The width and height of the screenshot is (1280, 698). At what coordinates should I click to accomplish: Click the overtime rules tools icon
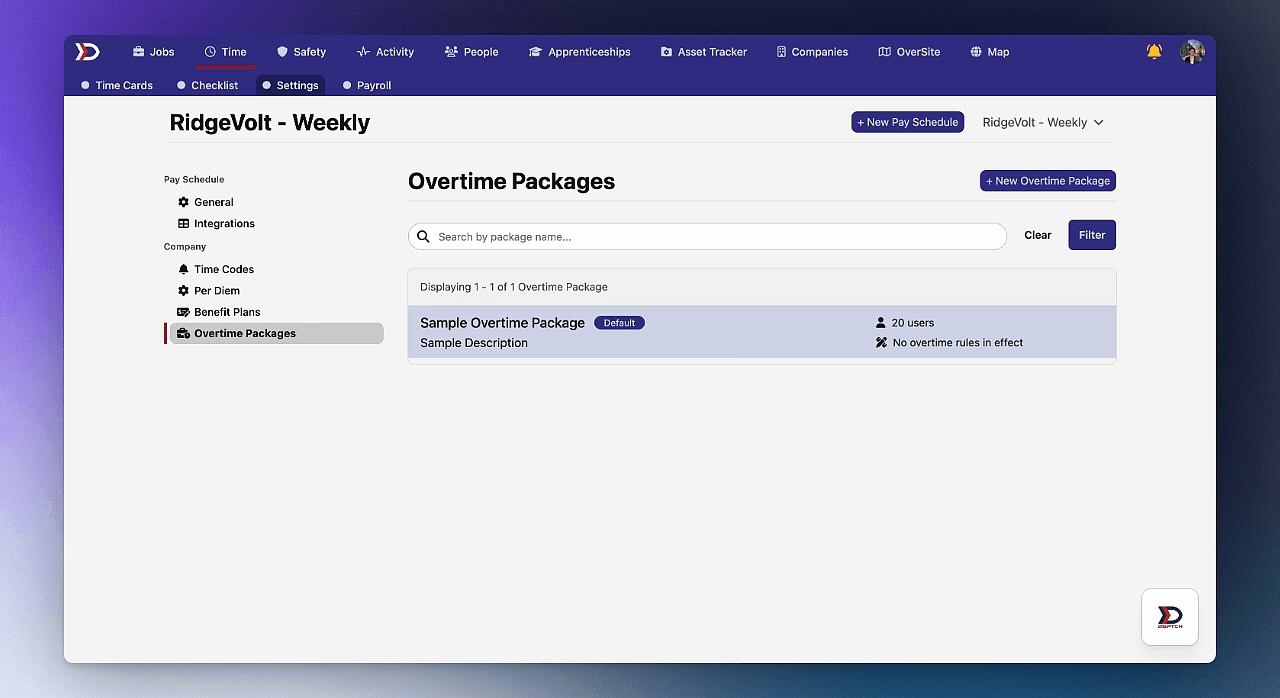881,343
